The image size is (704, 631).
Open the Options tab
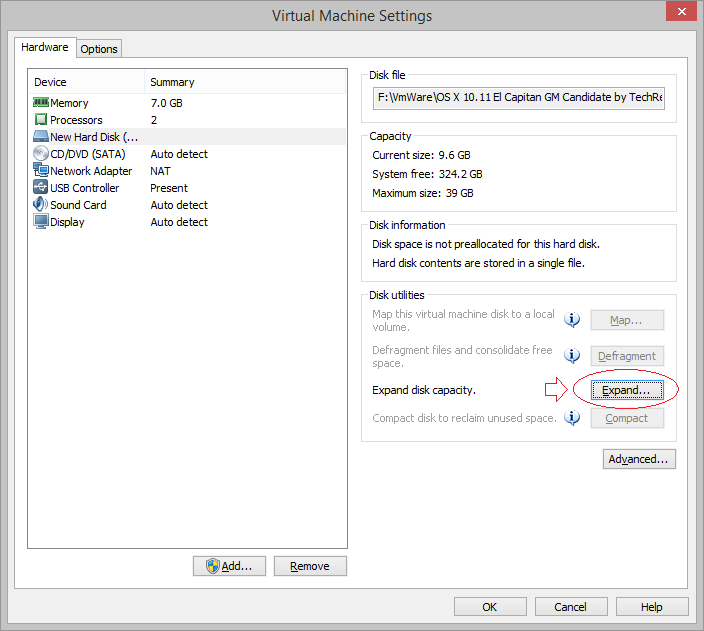click(x=99, y=49)
